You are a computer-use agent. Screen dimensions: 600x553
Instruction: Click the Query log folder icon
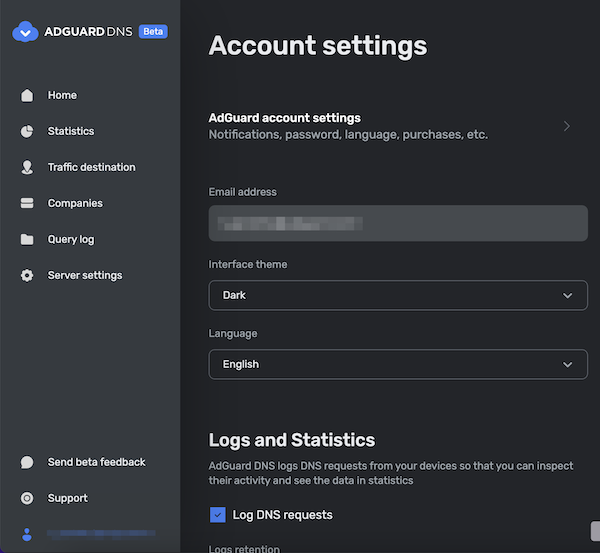[27, 240]
